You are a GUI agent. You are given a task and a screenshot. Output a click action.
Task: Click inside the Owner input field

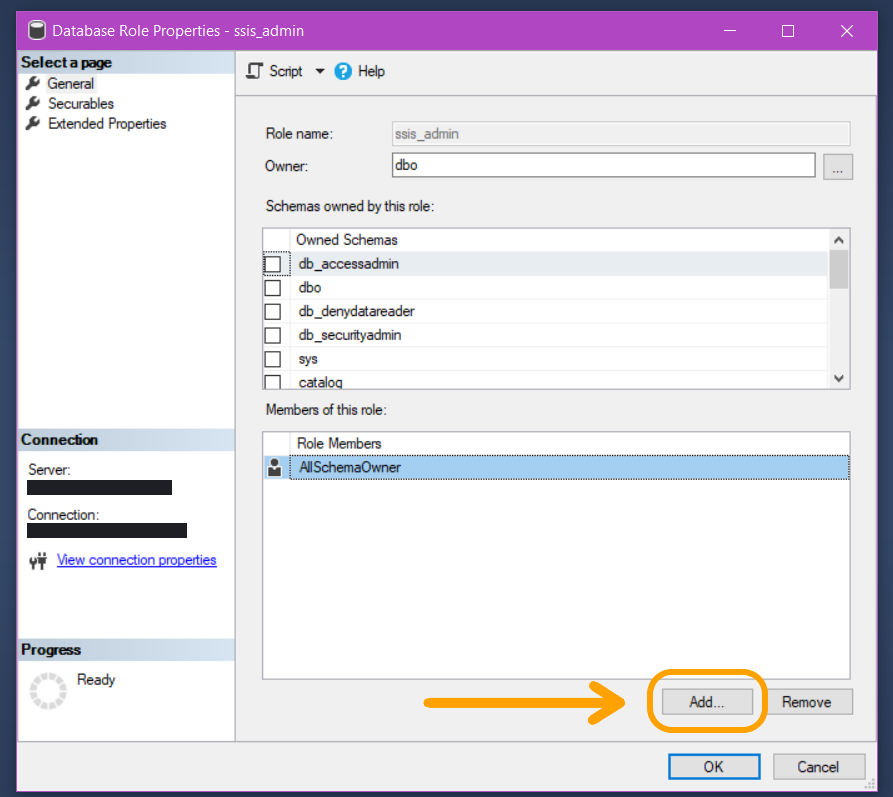[x=604, y=165]
